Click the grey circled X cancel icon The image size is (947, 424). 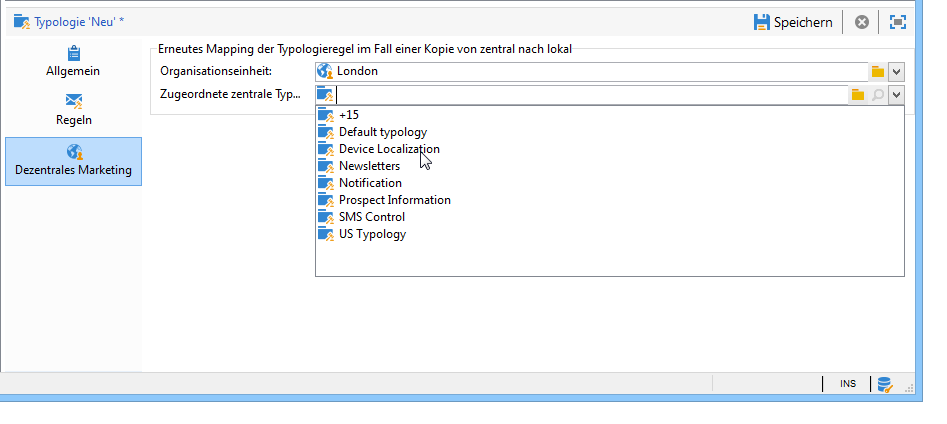(862, 22)
